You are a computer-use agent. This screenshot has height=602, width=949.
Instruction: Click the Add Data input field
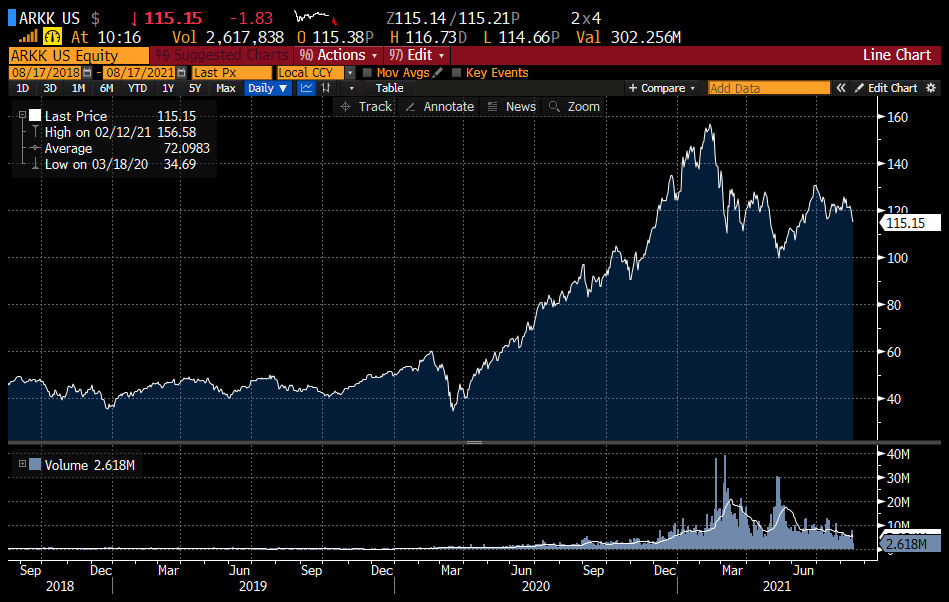tap(769, 88)
